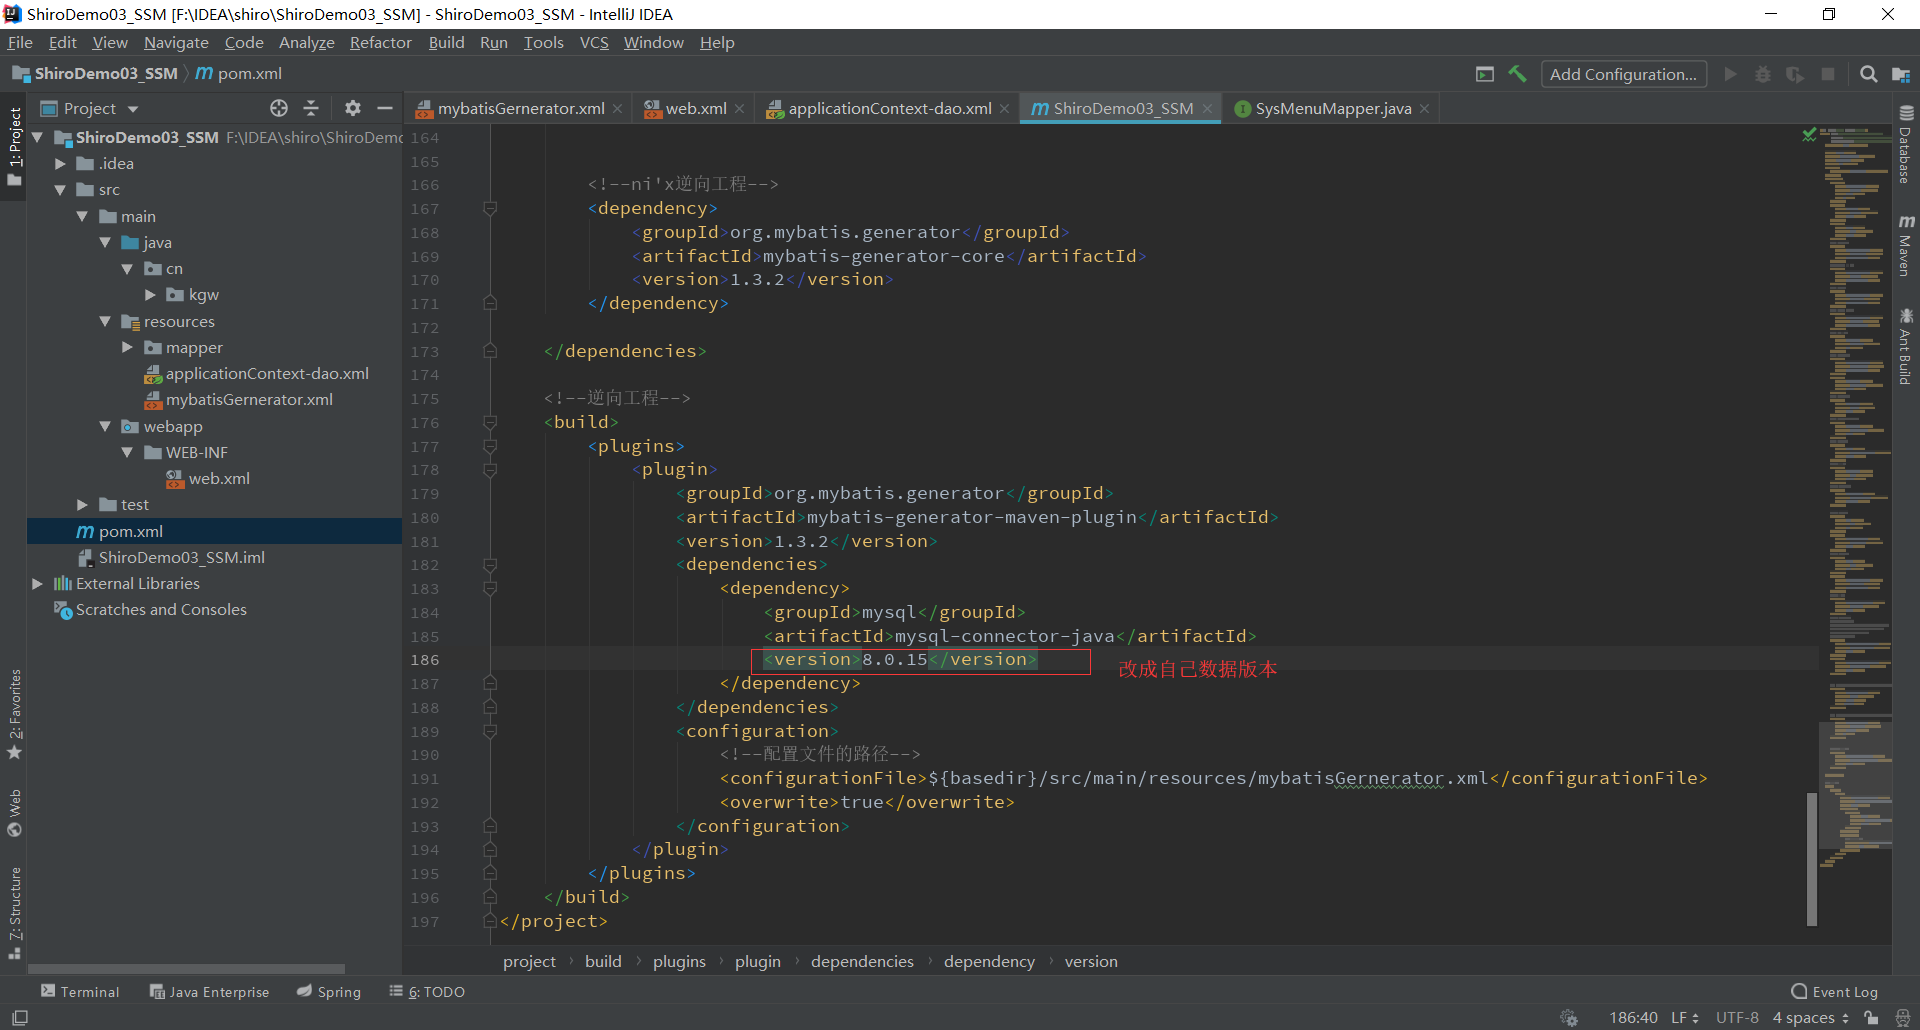Toggle fold marker at line 167 dependency
Screen dimensions: 1920x1030
click(x=490, y=208)
